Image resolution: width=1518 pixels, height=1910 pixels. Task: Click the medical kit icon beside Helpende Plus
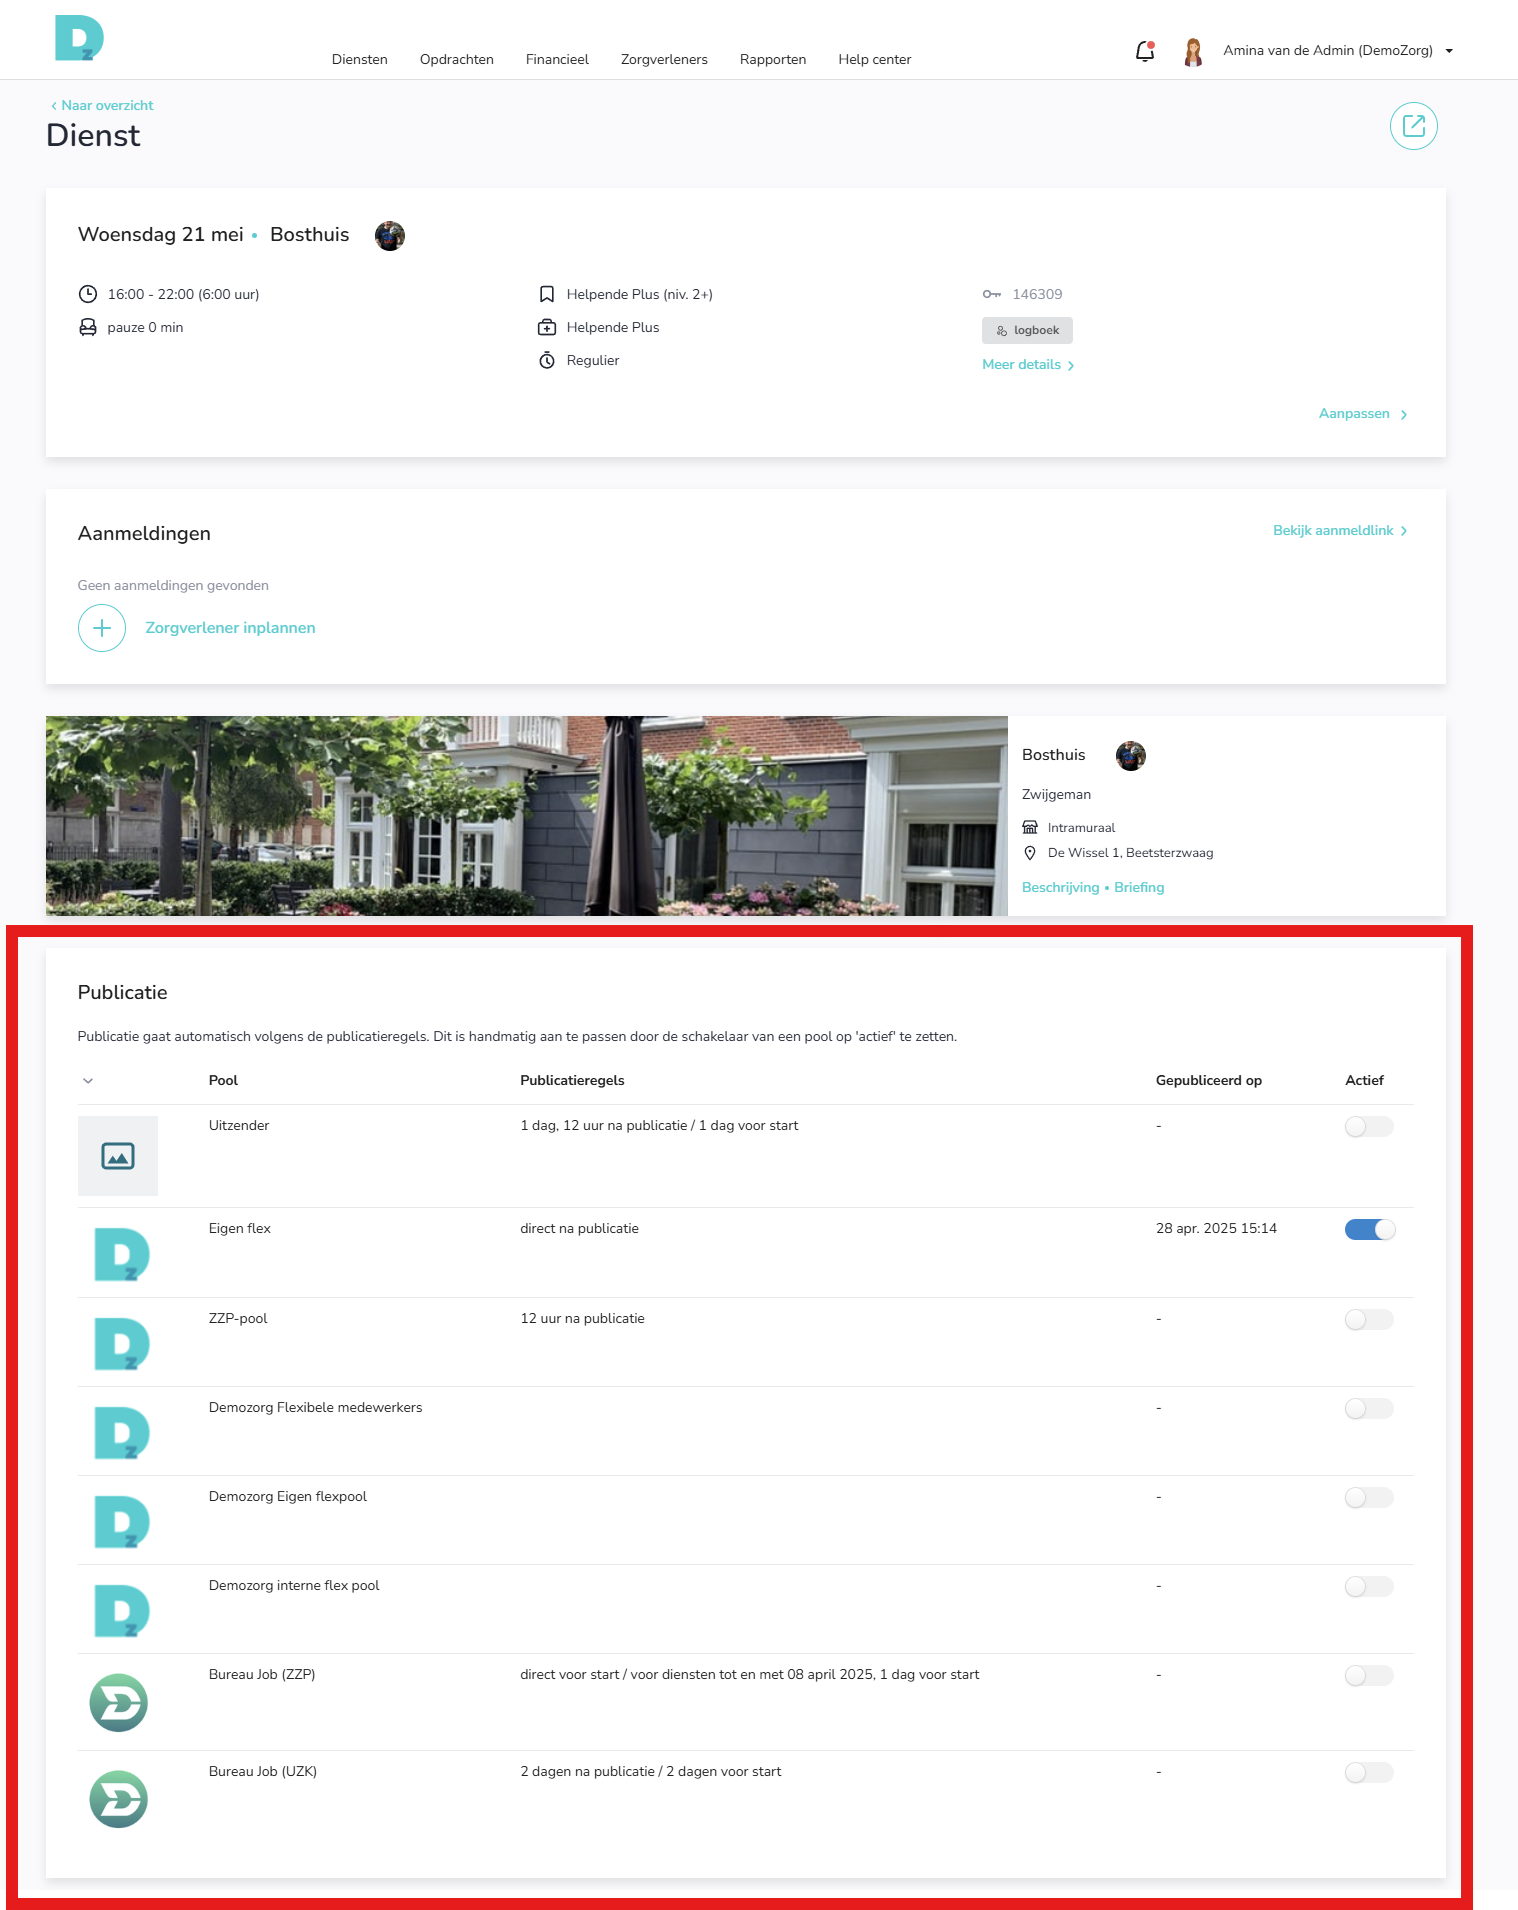[547, 327]
